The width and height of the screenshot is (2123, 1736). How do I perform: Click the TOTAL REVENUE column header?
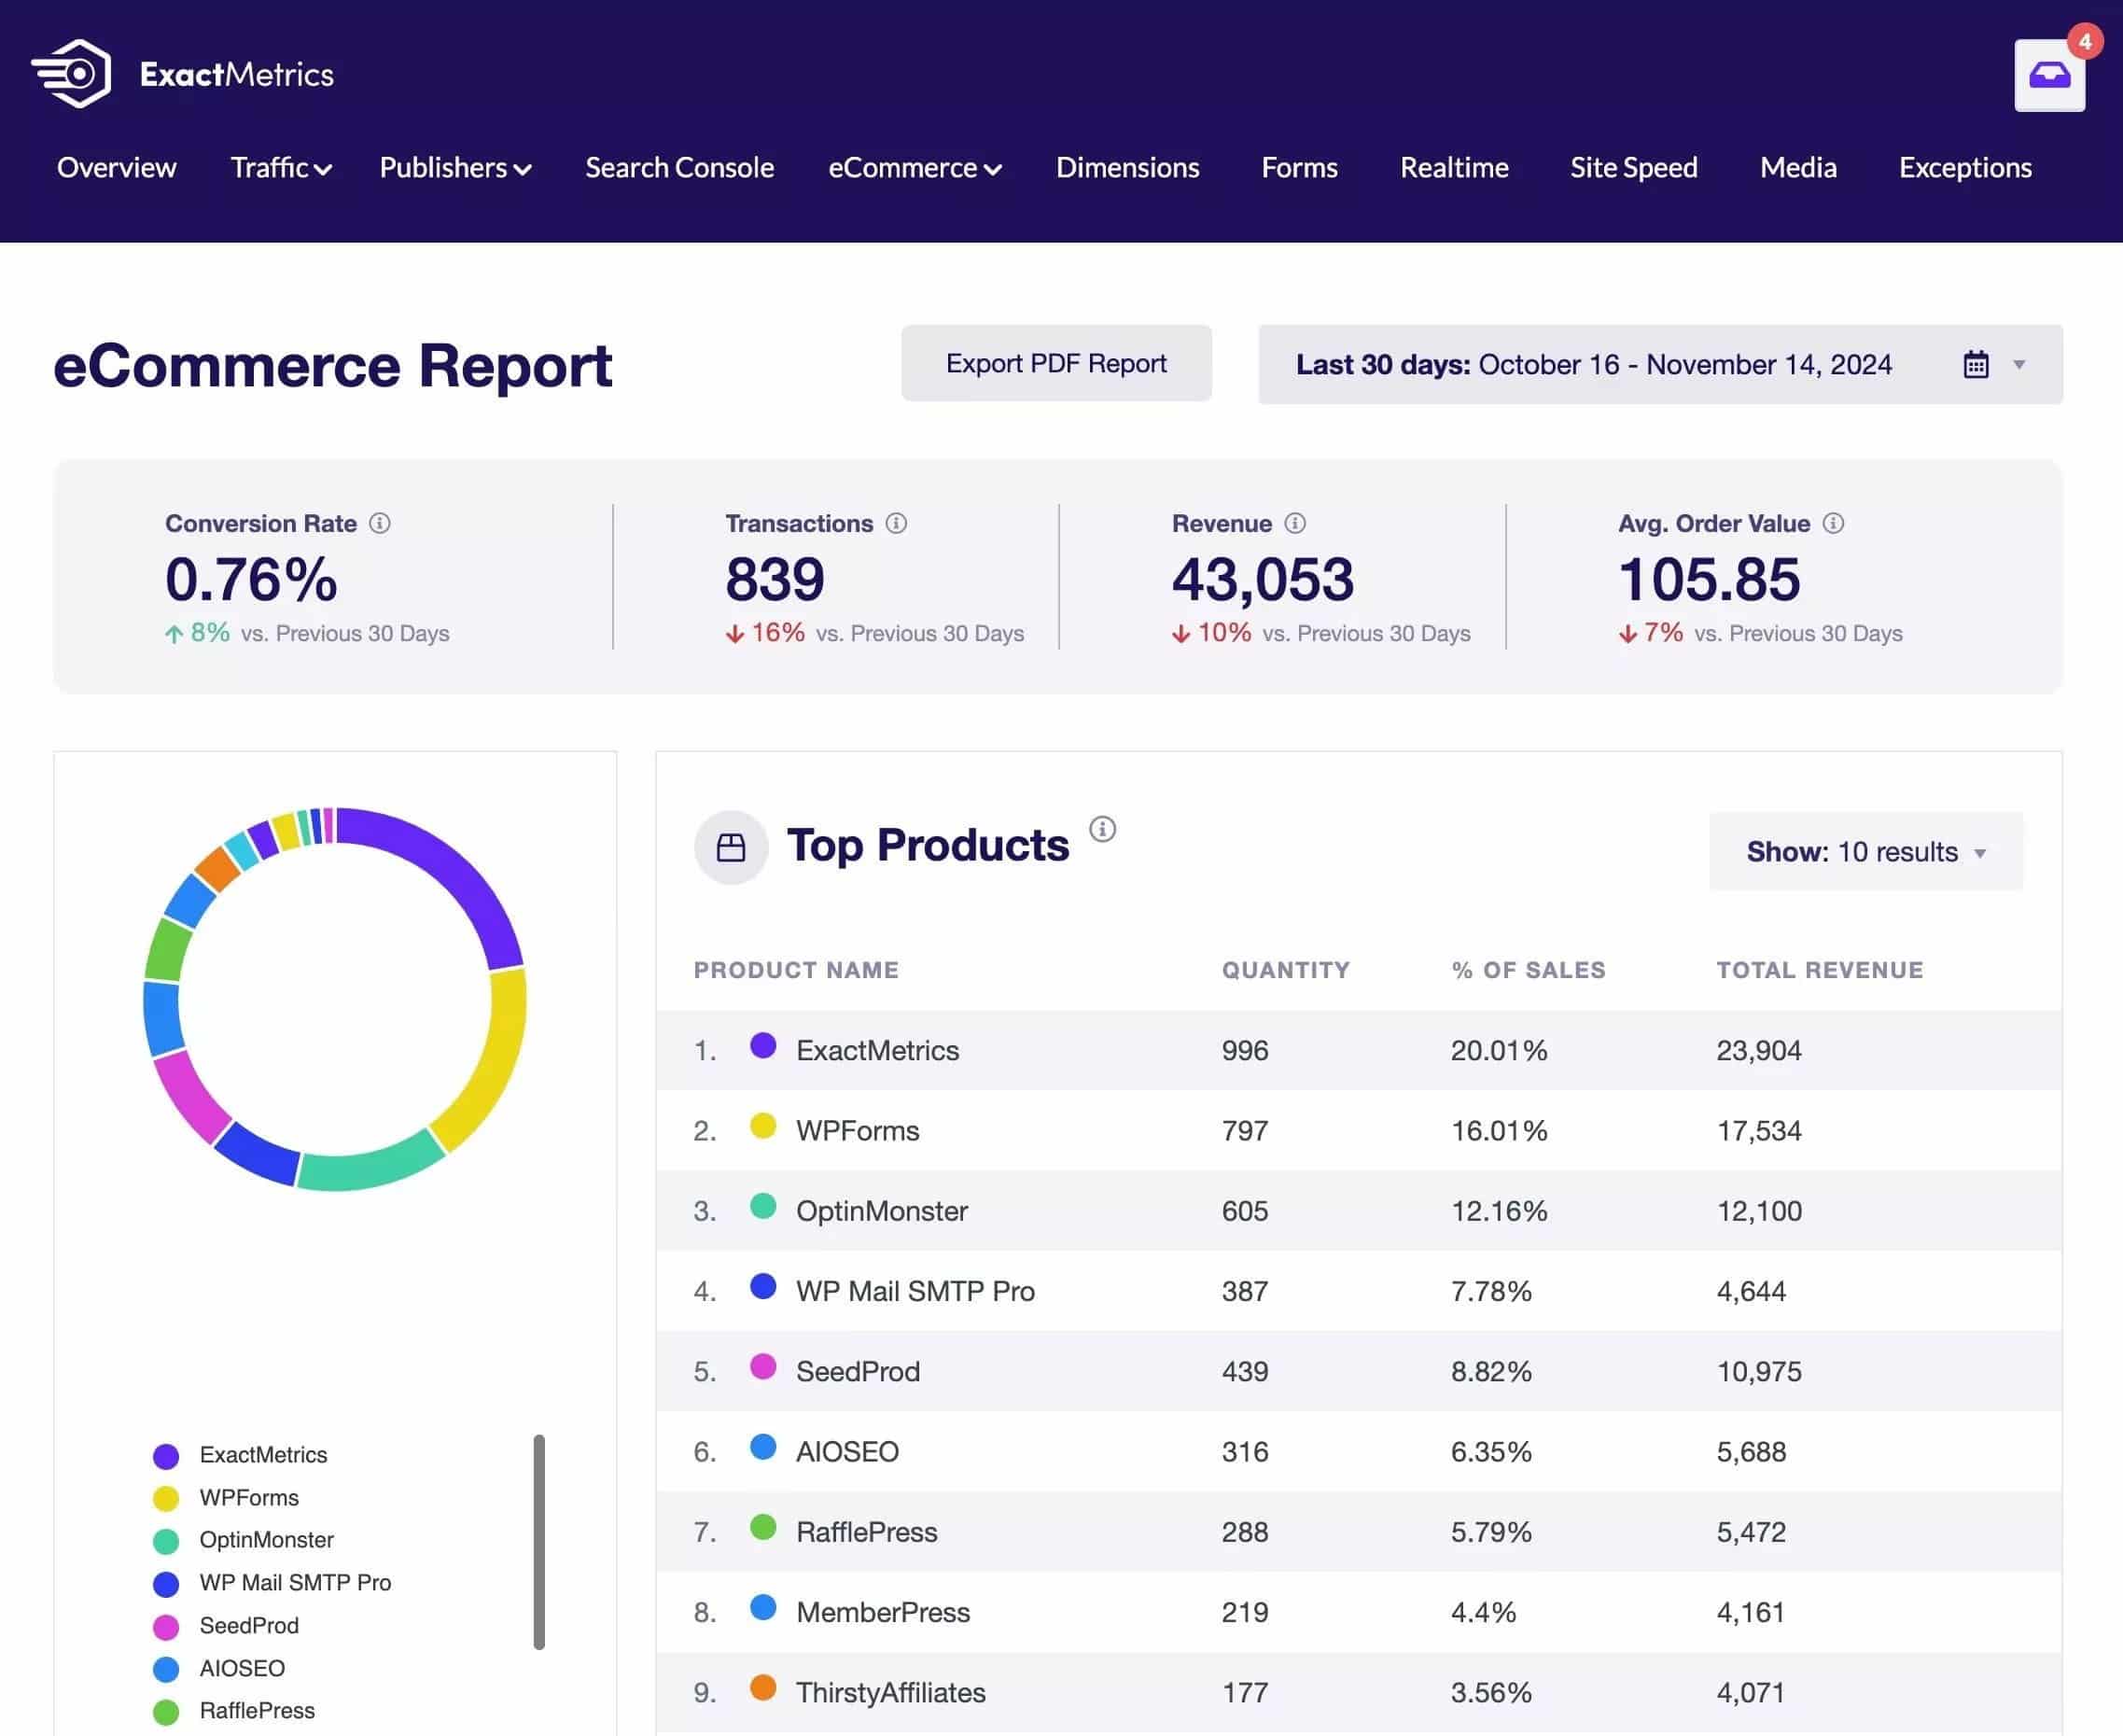click(x=1820, y=970)
